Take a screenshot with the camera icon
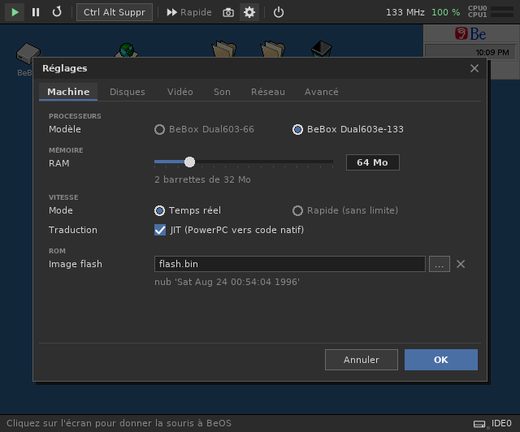Viewport: 520px width, 432px height. point(228,13)
